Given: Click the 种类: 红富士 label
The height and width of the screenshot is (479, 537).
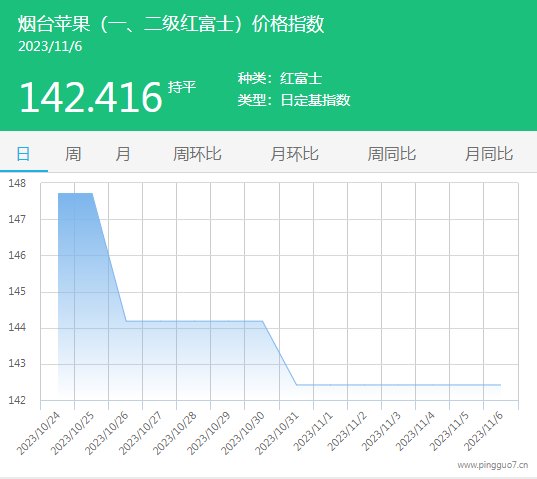Looking at the screenshot, I should pos(280,78).
